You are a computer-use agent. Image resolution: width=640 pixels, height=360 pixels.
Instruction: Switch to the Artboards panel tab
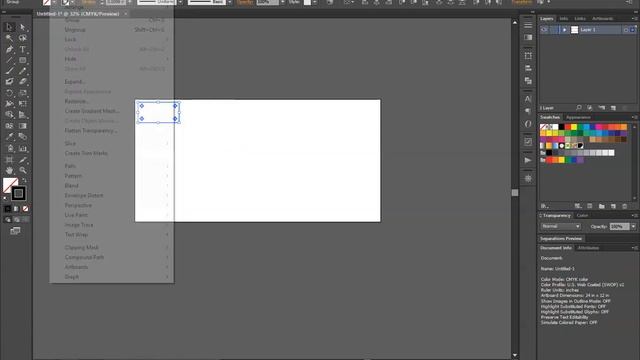[602, 18]
